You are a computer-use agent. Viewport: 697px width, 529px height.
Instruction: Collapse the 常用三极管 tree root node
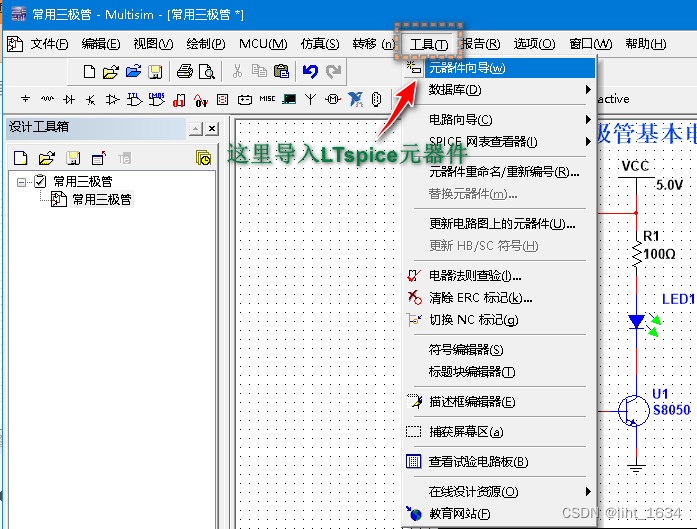click(x=21, y=182)
